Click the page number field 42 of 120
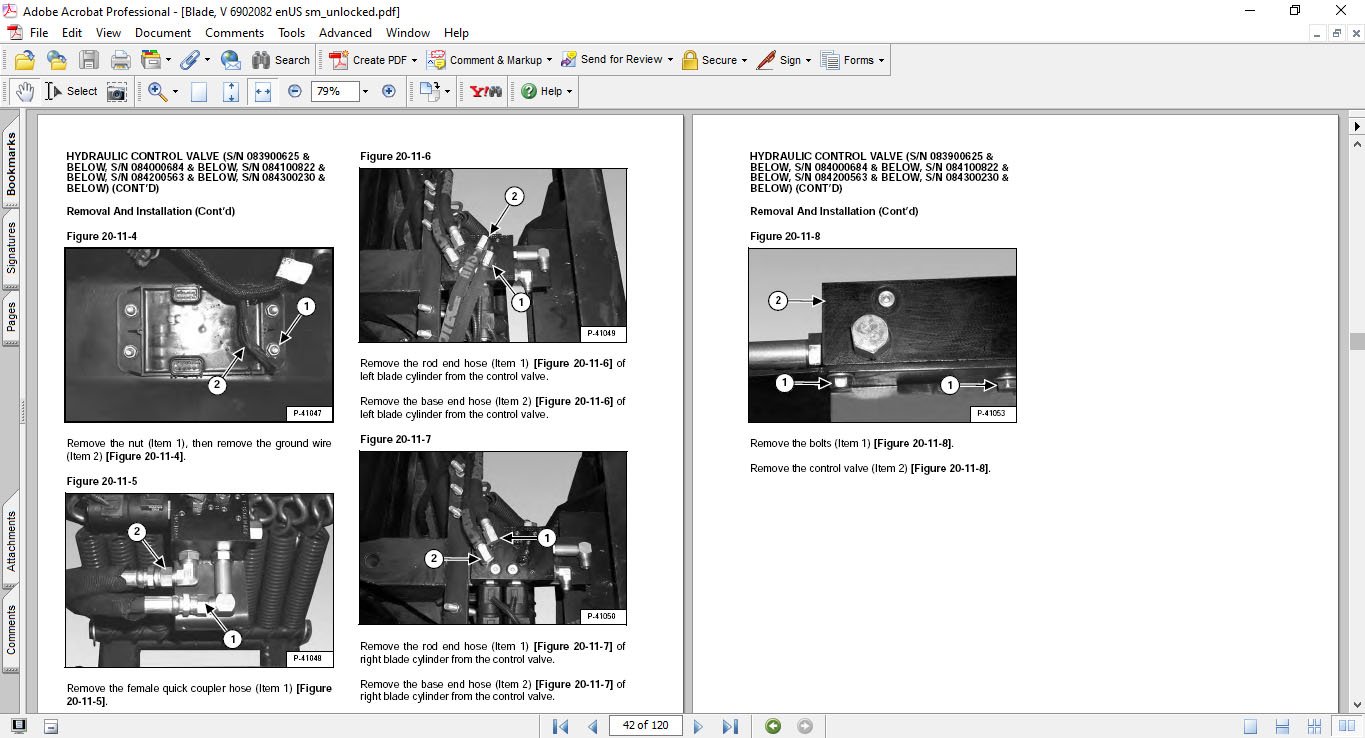The width and height of the screenshot is (1365, 738). 645,726
